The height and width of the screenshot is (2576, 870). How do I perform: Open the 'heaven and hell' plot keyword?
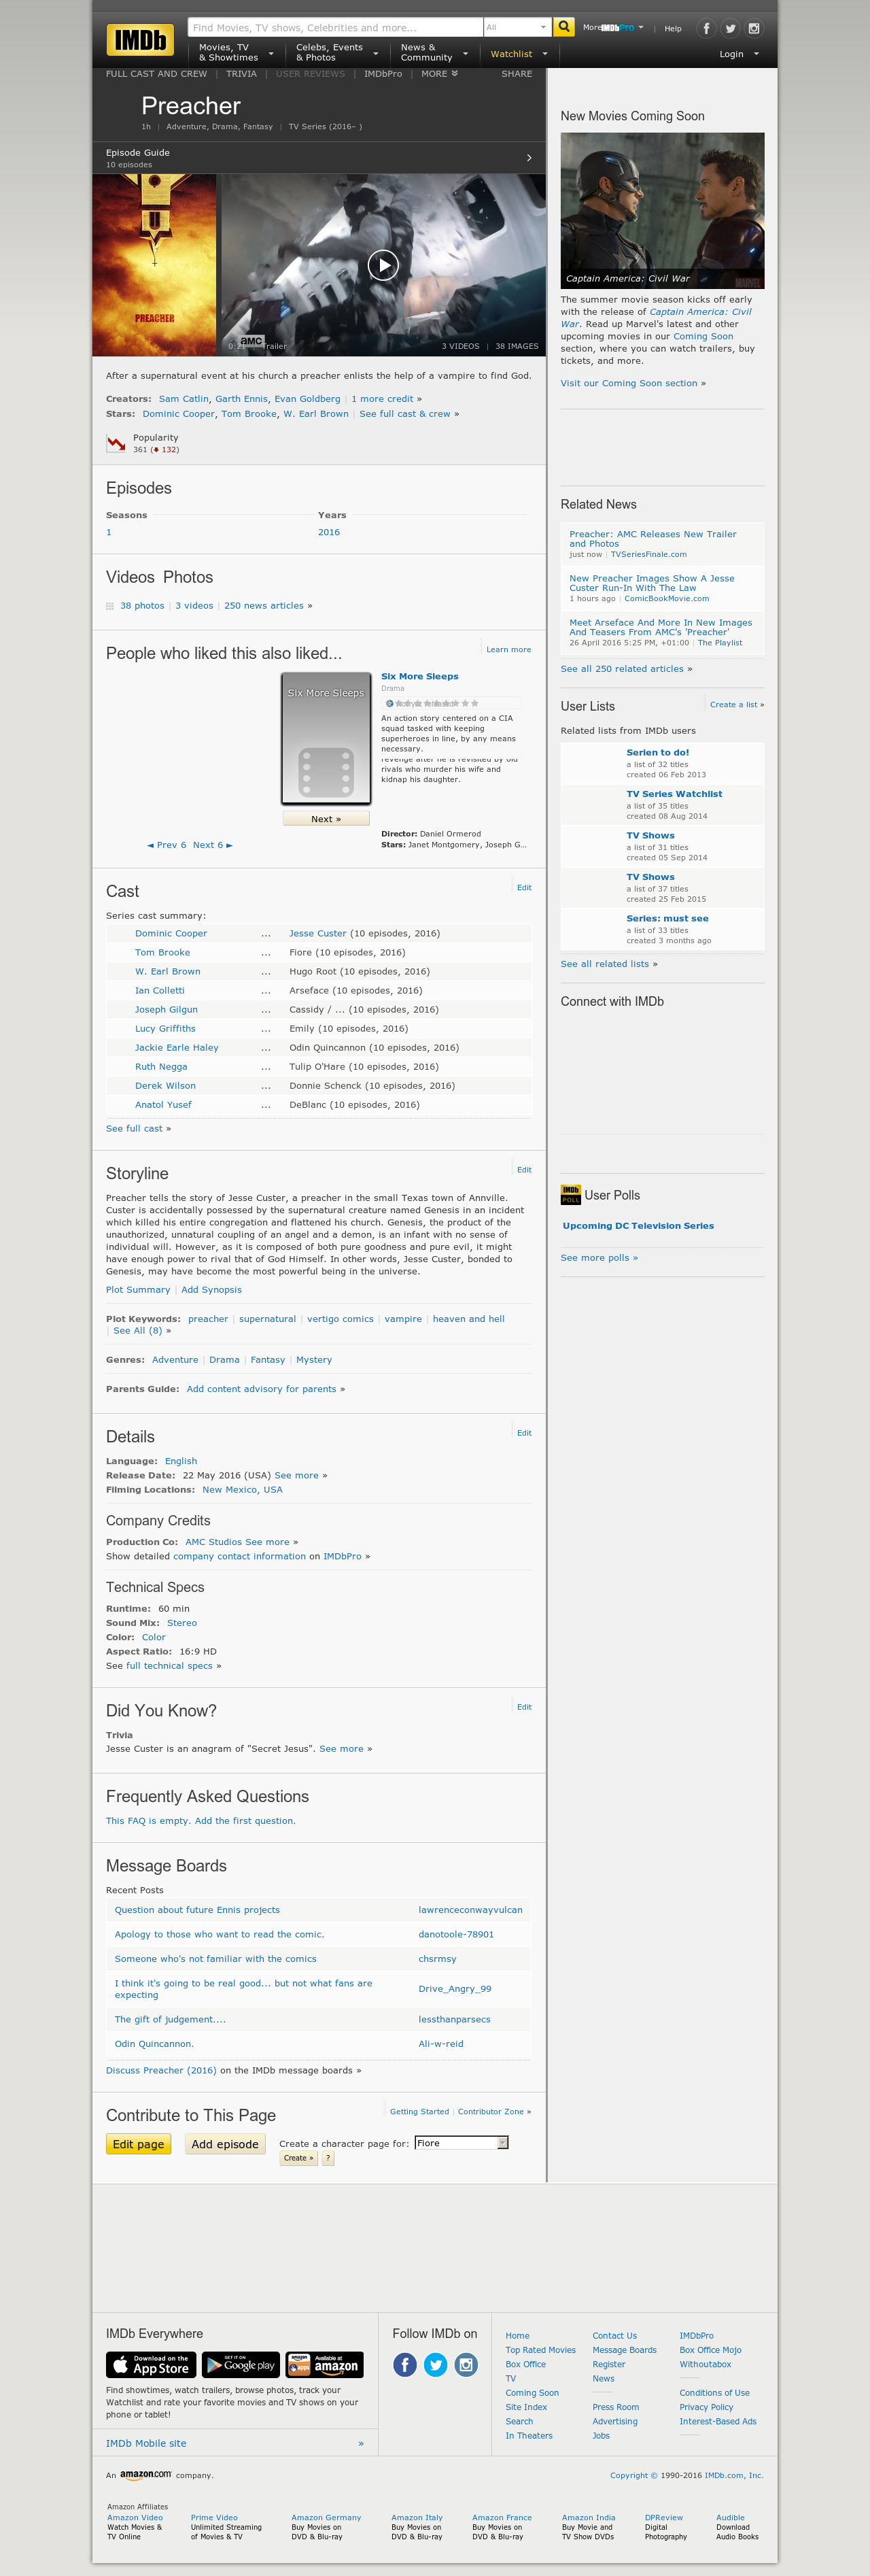pos(469,1319)
